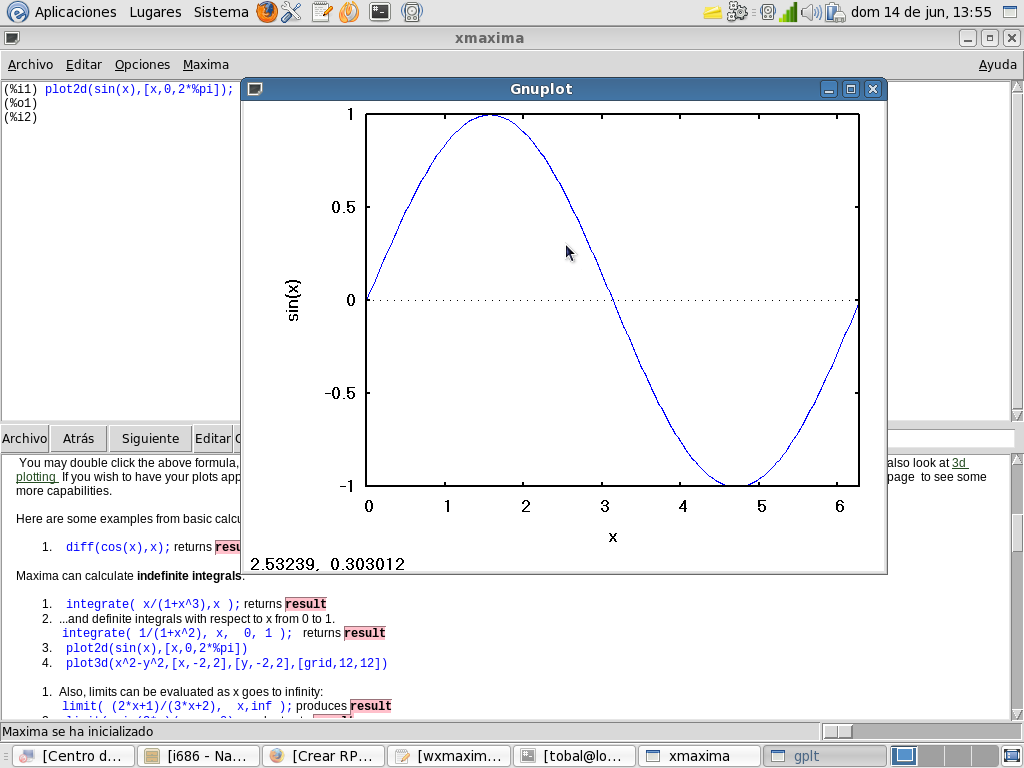Screen dimensions: 1024x768
Task: Open the Maxima menu
Action: pyautogui.click(x=204, y=64)
